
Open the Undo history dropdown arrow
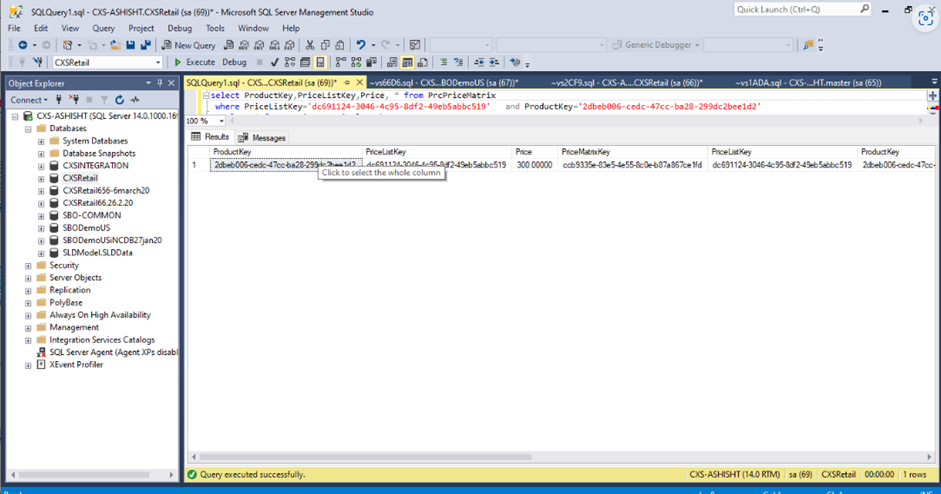point(373,45)
